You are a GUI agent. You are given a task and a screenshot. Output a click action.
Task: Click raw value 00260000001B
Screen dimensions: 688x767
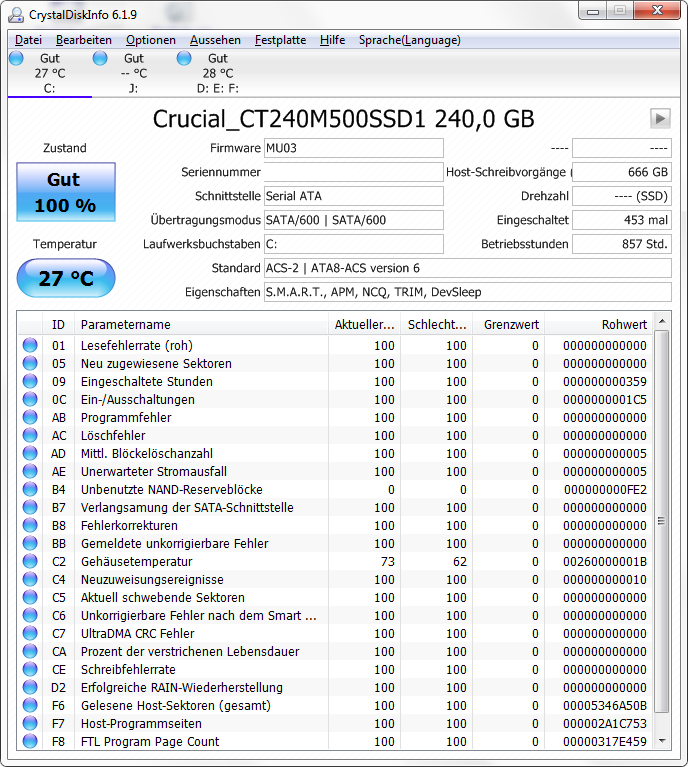605,562
